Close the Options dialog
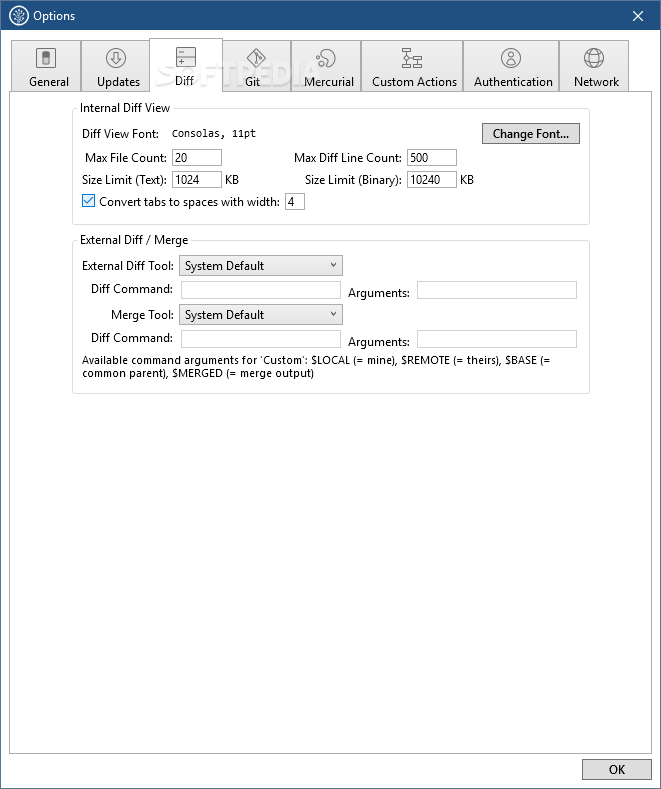The image size is (661, 789). pyautogui.click(x=638, y=16)
